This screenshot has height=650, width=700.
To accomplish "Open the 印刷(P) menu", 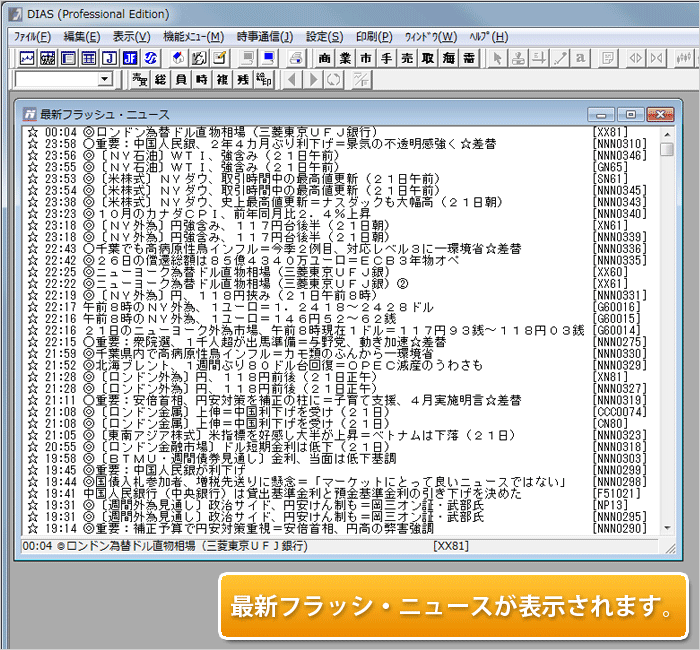I will click(373, 36).
